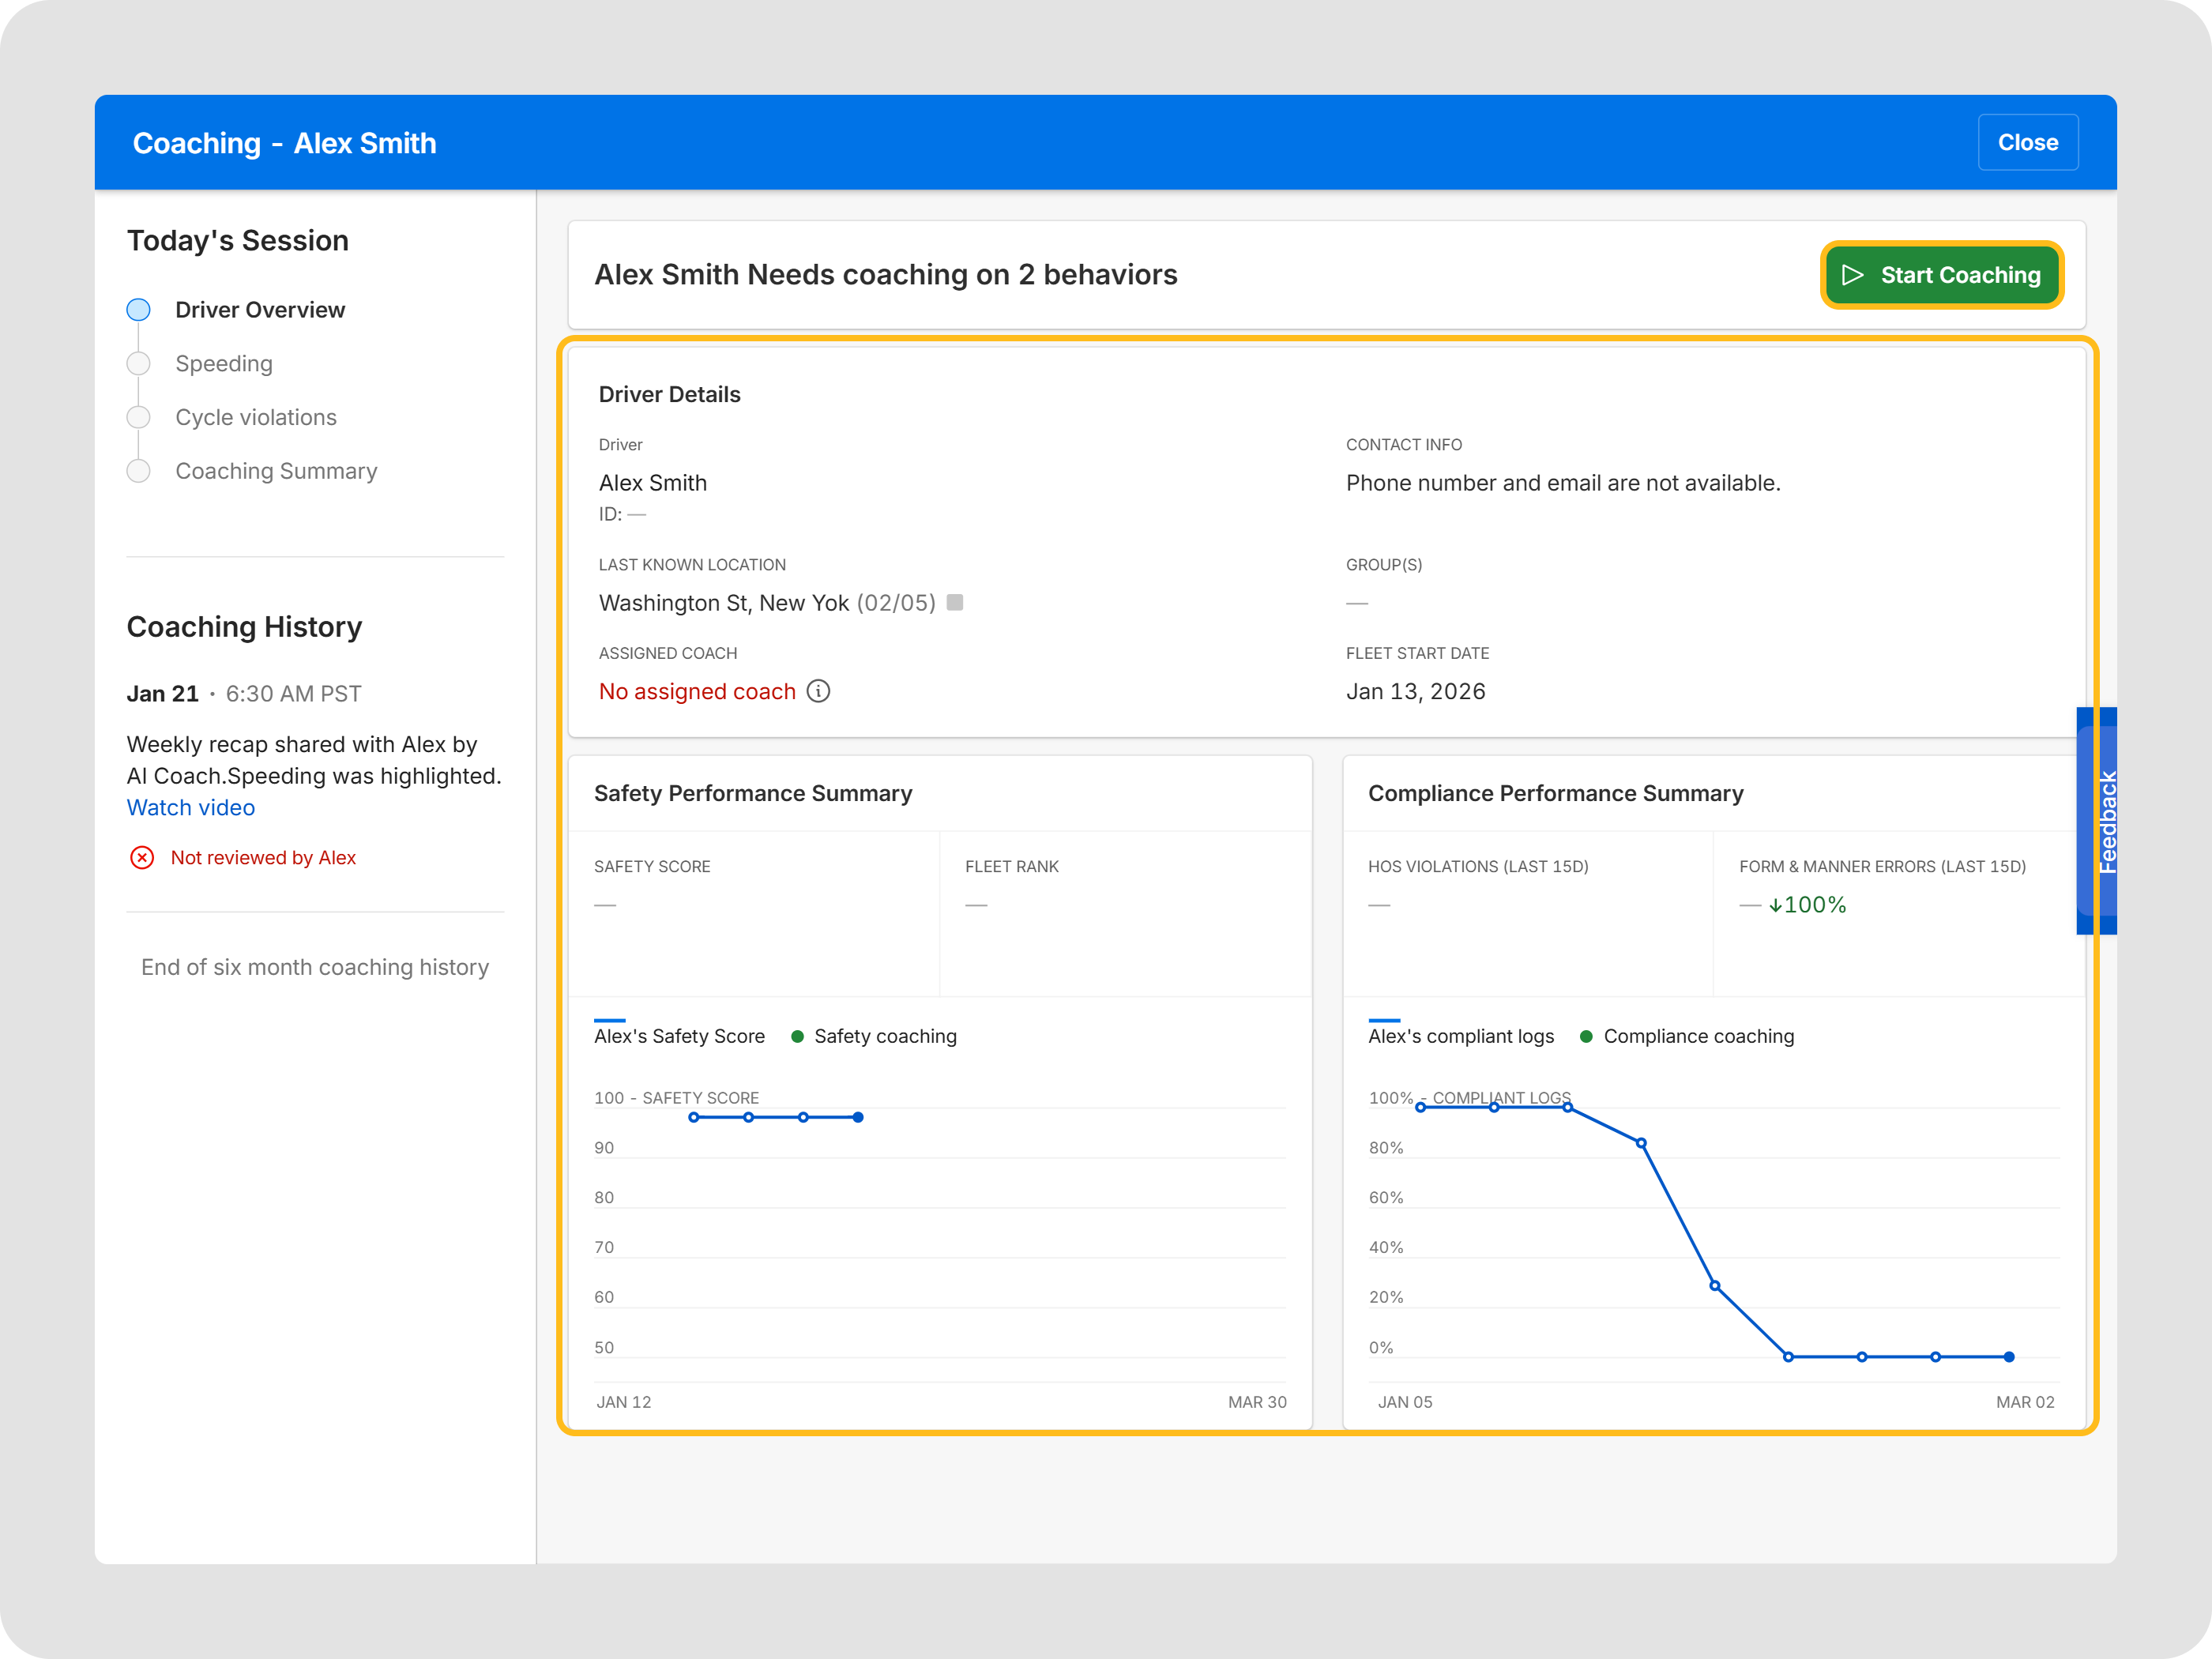The image size is (2212, 1659).
Task: Click the green Safety coaching legend dot
Action: pyautogui.click(x=797, y=1036)
